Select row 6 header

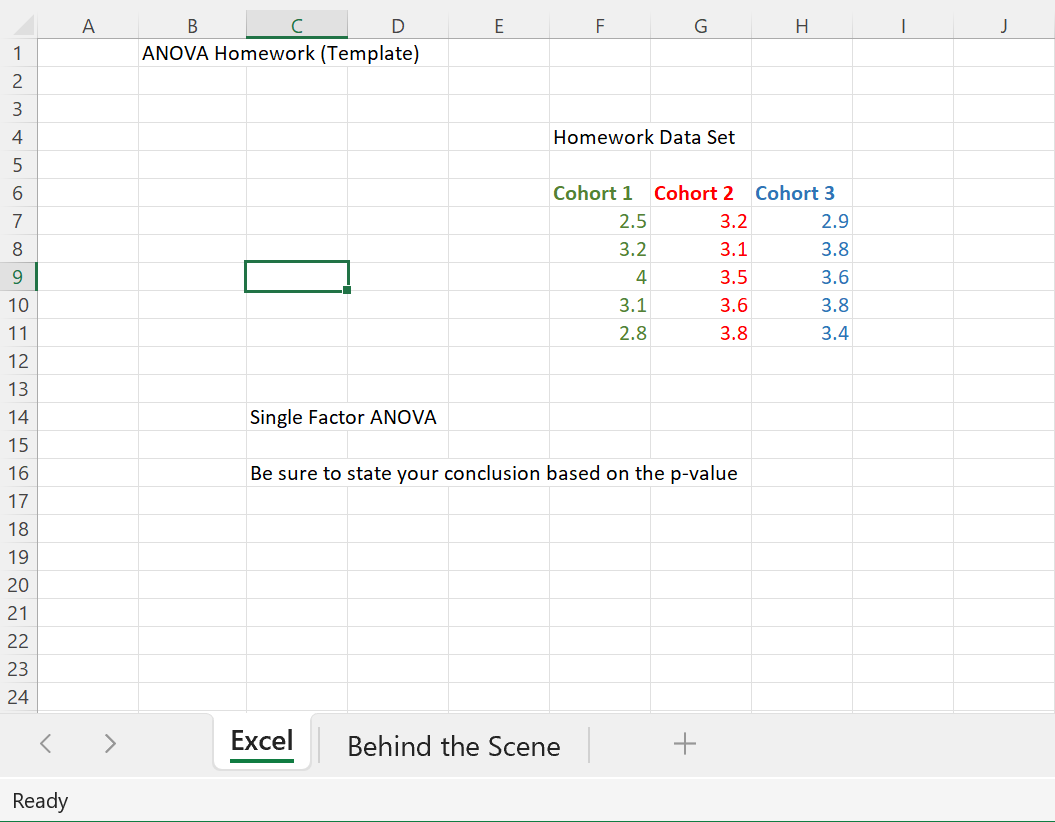pos(18,193)
